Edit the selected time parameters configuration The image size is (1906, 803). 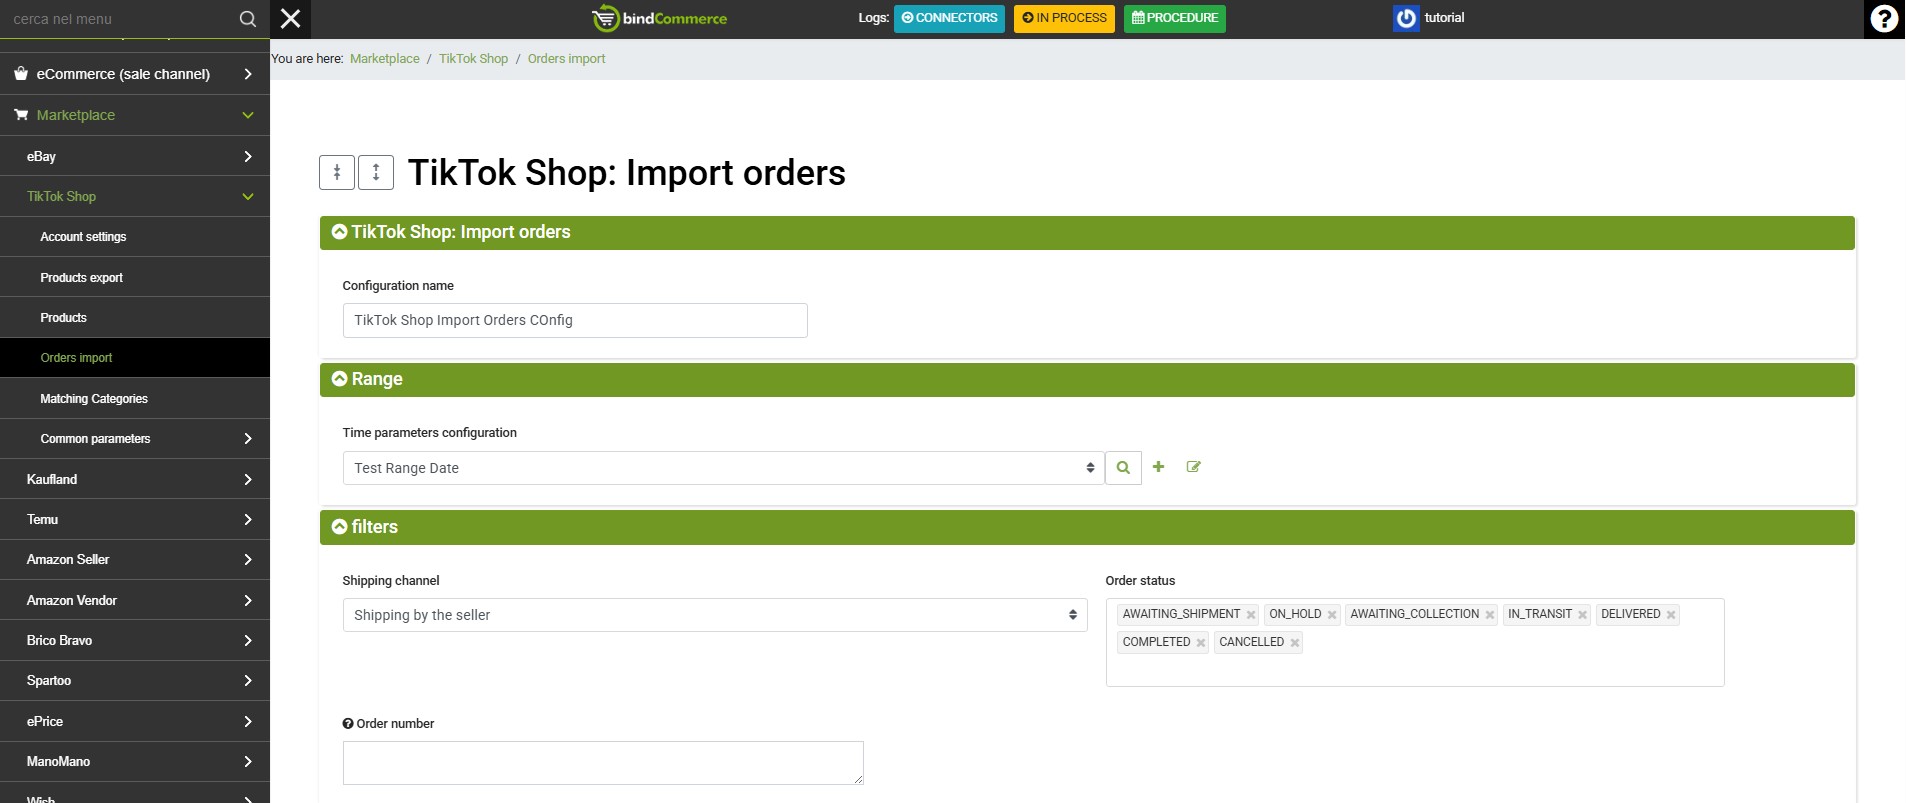1193,467
